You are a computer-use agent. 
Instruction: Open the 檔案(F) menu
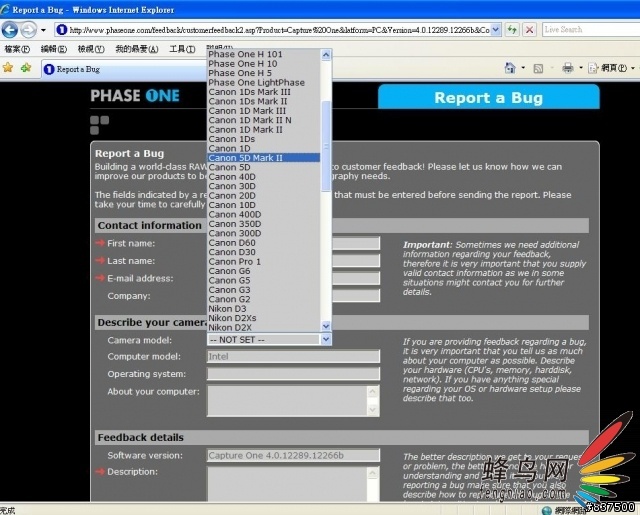(17, 49)
